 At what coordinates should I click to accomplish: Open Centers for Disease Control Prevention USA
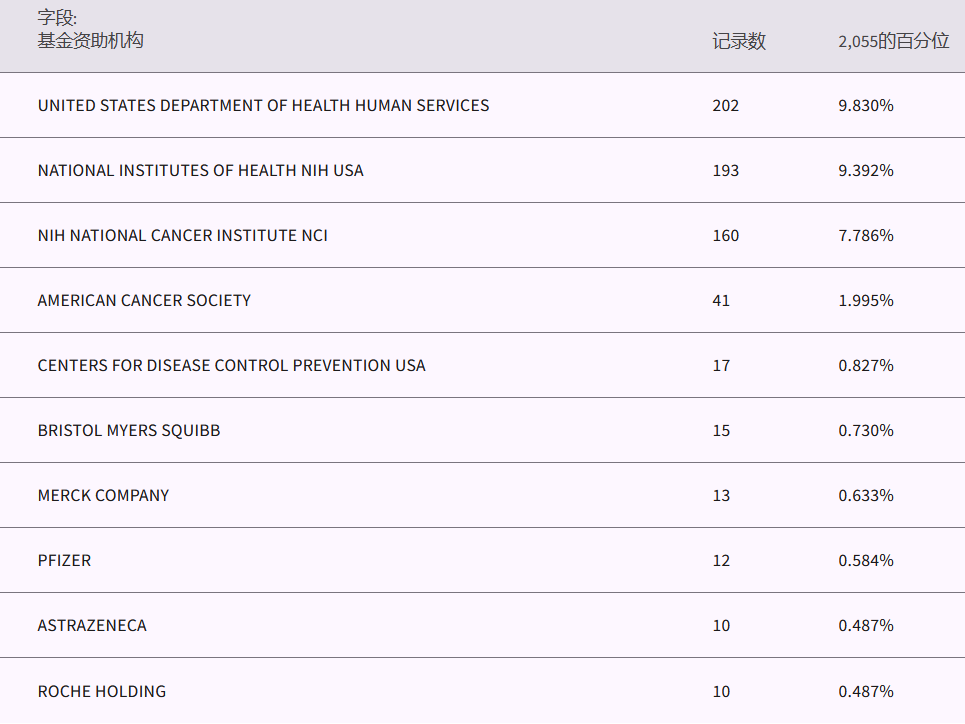click(x=231, y=365)
